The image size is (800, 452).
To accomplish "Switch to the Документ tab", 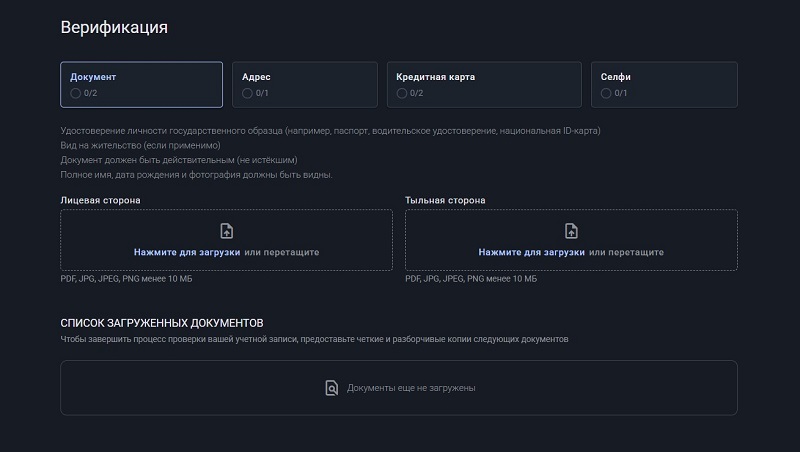I will pos(141,84).
